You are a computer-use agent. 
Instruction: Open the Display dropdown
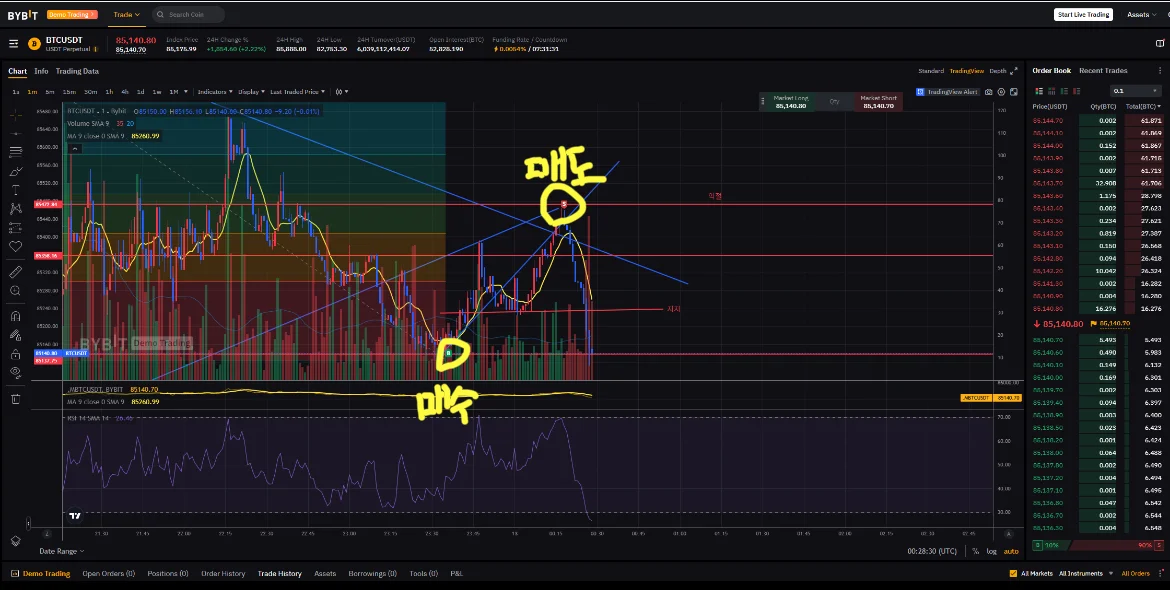[x=251, y=92]
